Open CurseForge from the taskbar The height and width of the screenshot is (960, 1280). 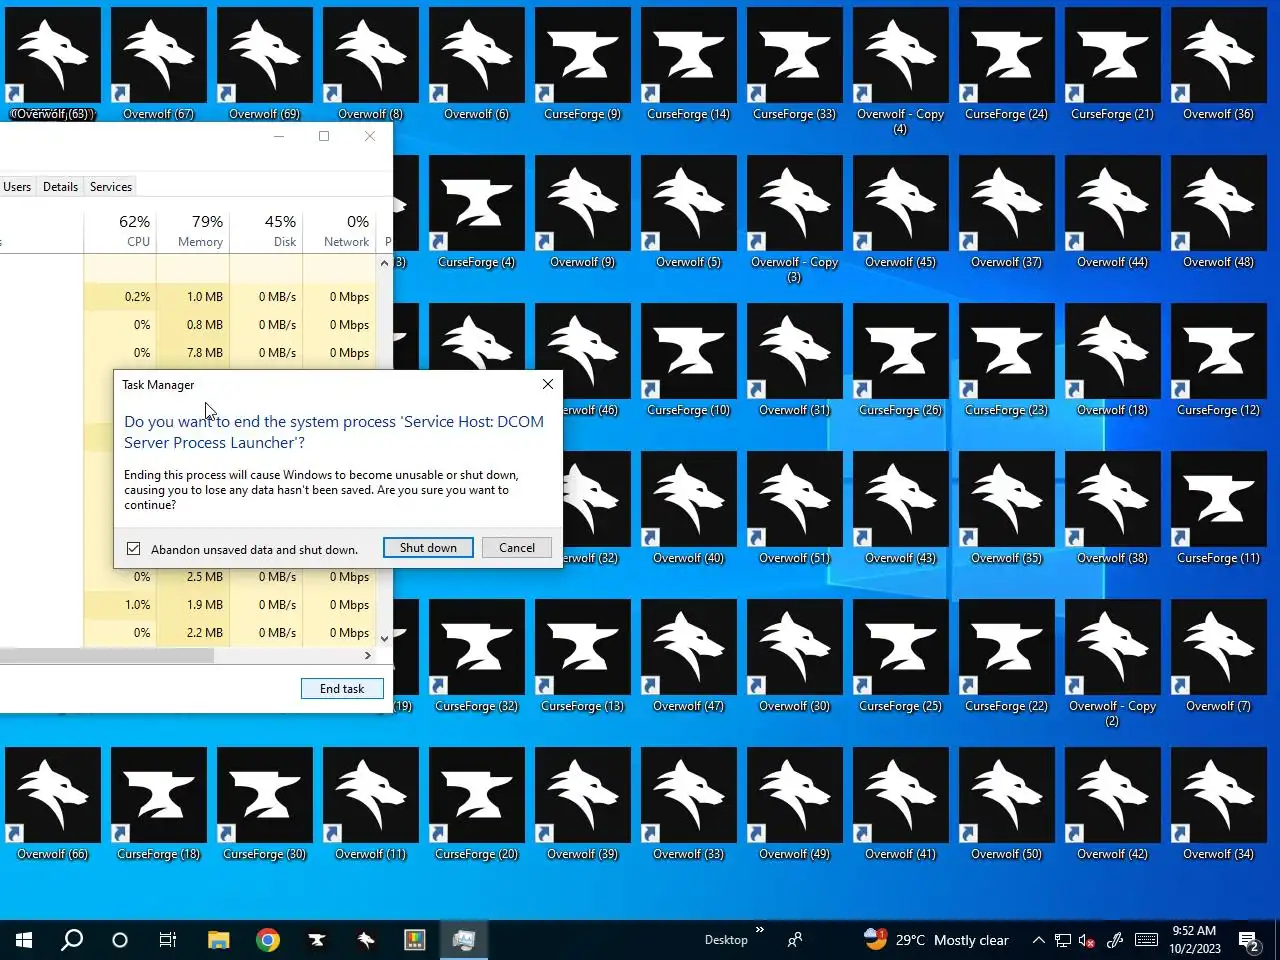tap(316, 940)
